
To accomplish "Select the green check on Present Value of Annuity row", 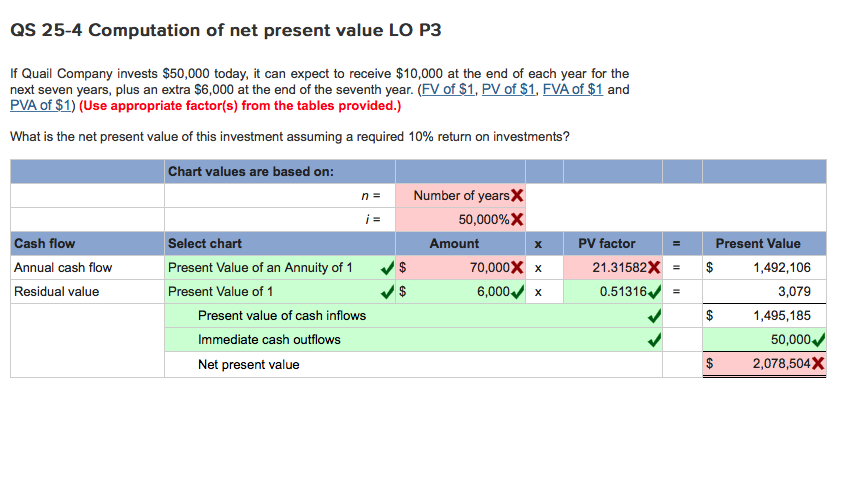I will (x=387, y=268).
